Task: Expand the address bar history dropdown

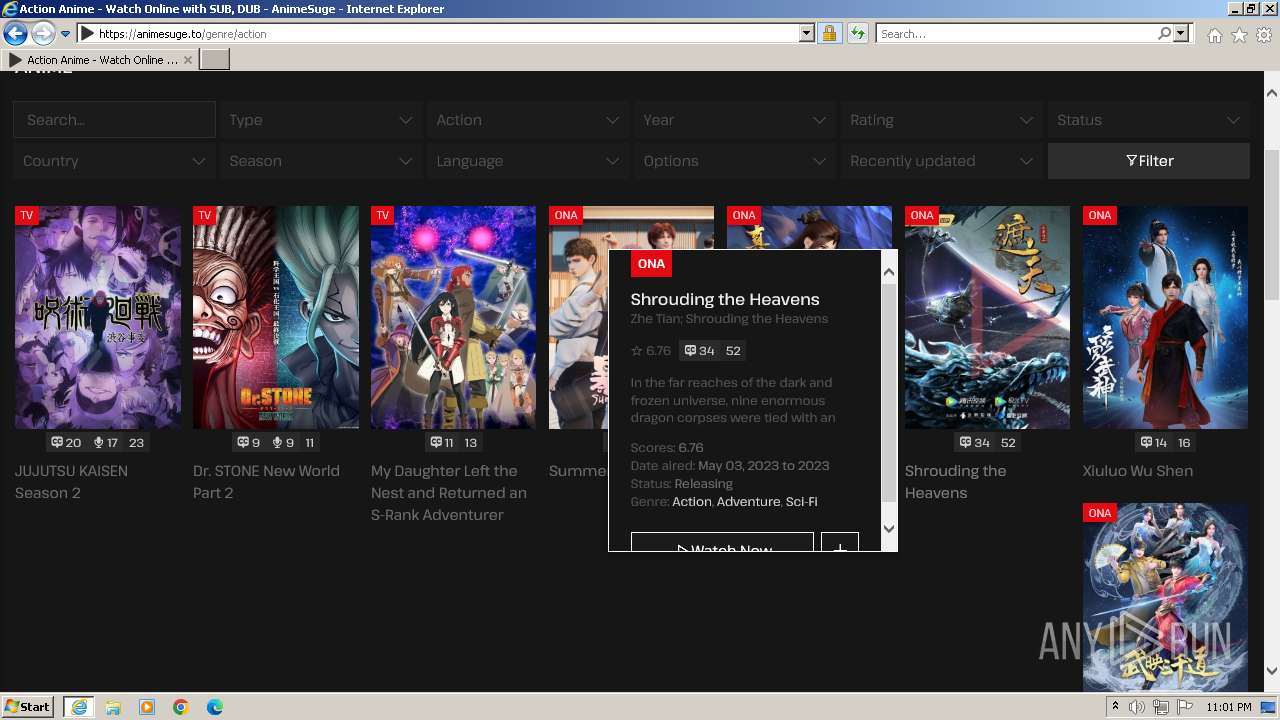Action: (807, 34)
